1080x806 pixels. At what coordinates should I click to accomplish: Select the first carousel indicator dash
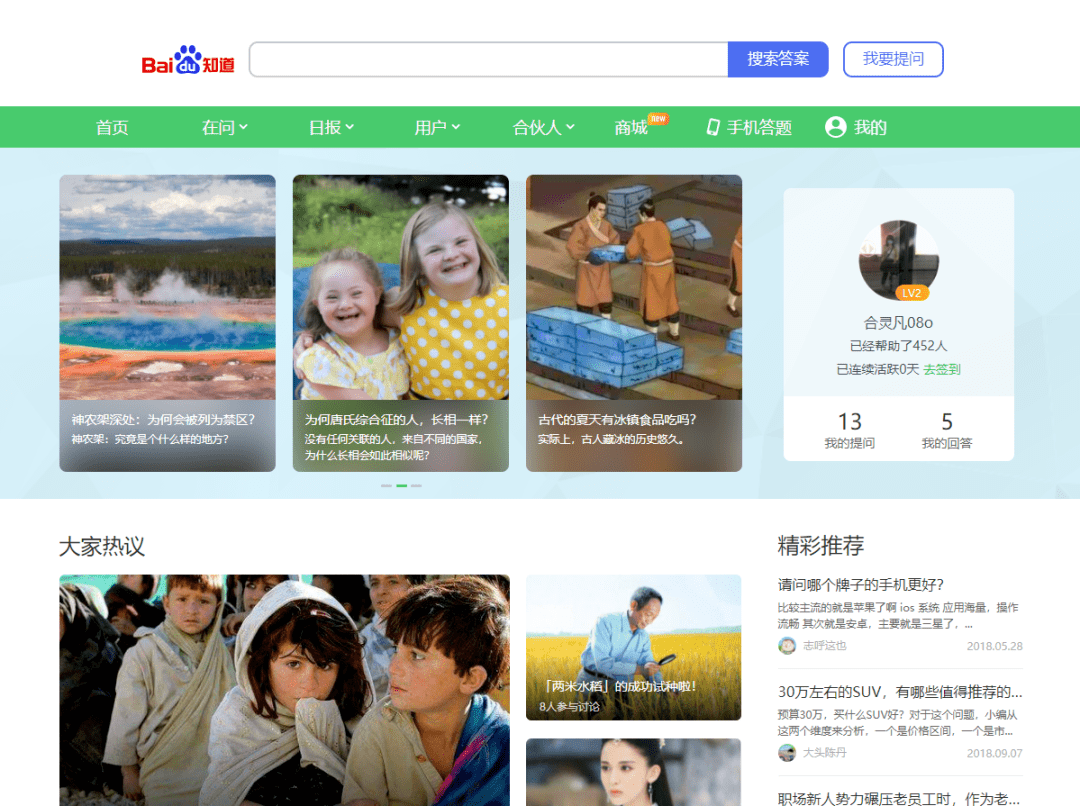(386, 486)
